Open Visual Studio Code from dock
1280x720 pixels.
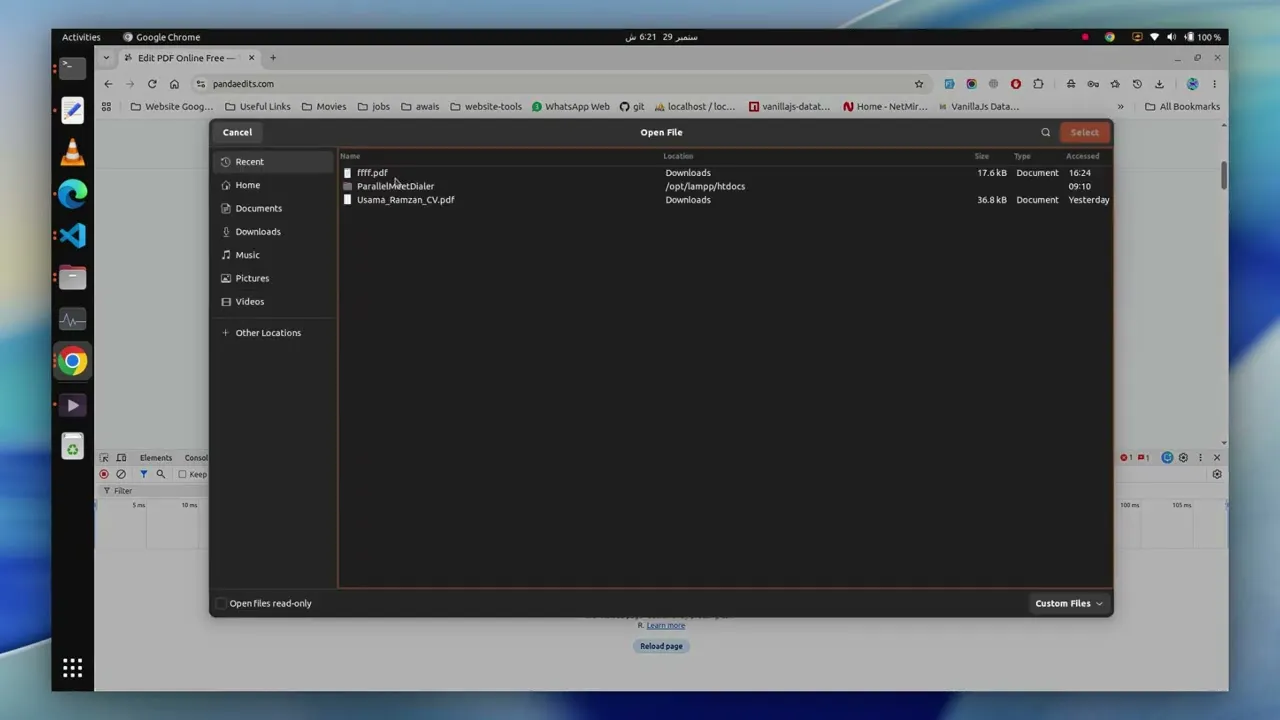point(72,236)
